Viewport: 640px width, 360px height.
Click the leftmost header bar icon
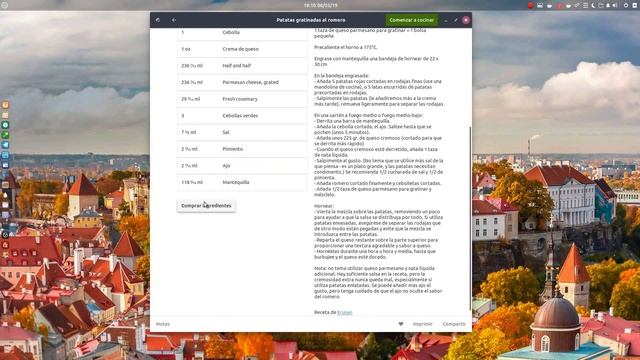coord(158,20)
